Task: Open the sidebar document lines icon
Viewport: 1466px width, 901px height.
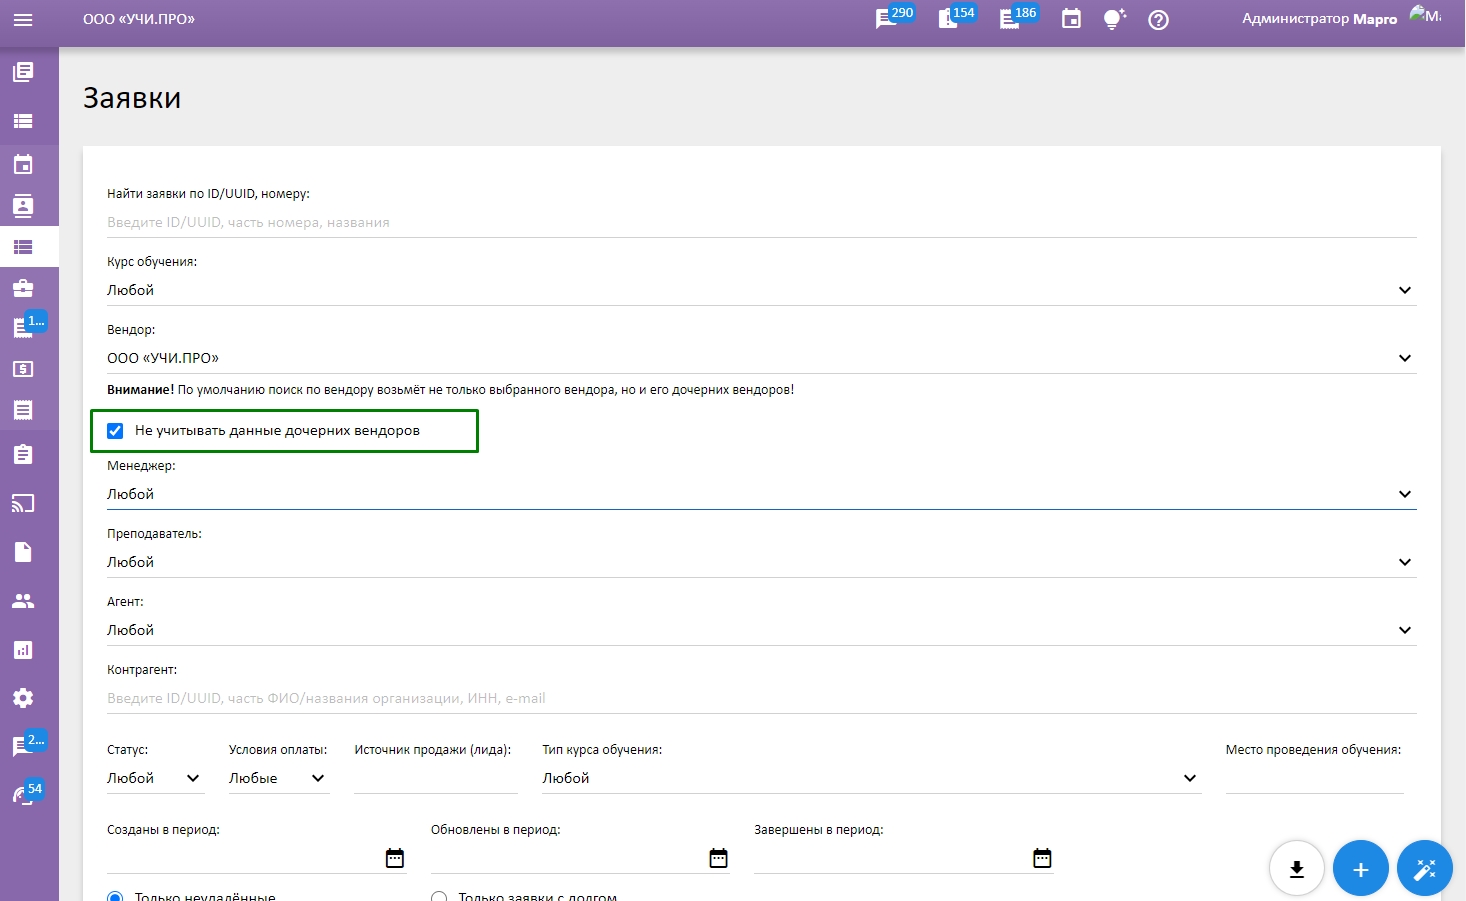Action: 23,410
